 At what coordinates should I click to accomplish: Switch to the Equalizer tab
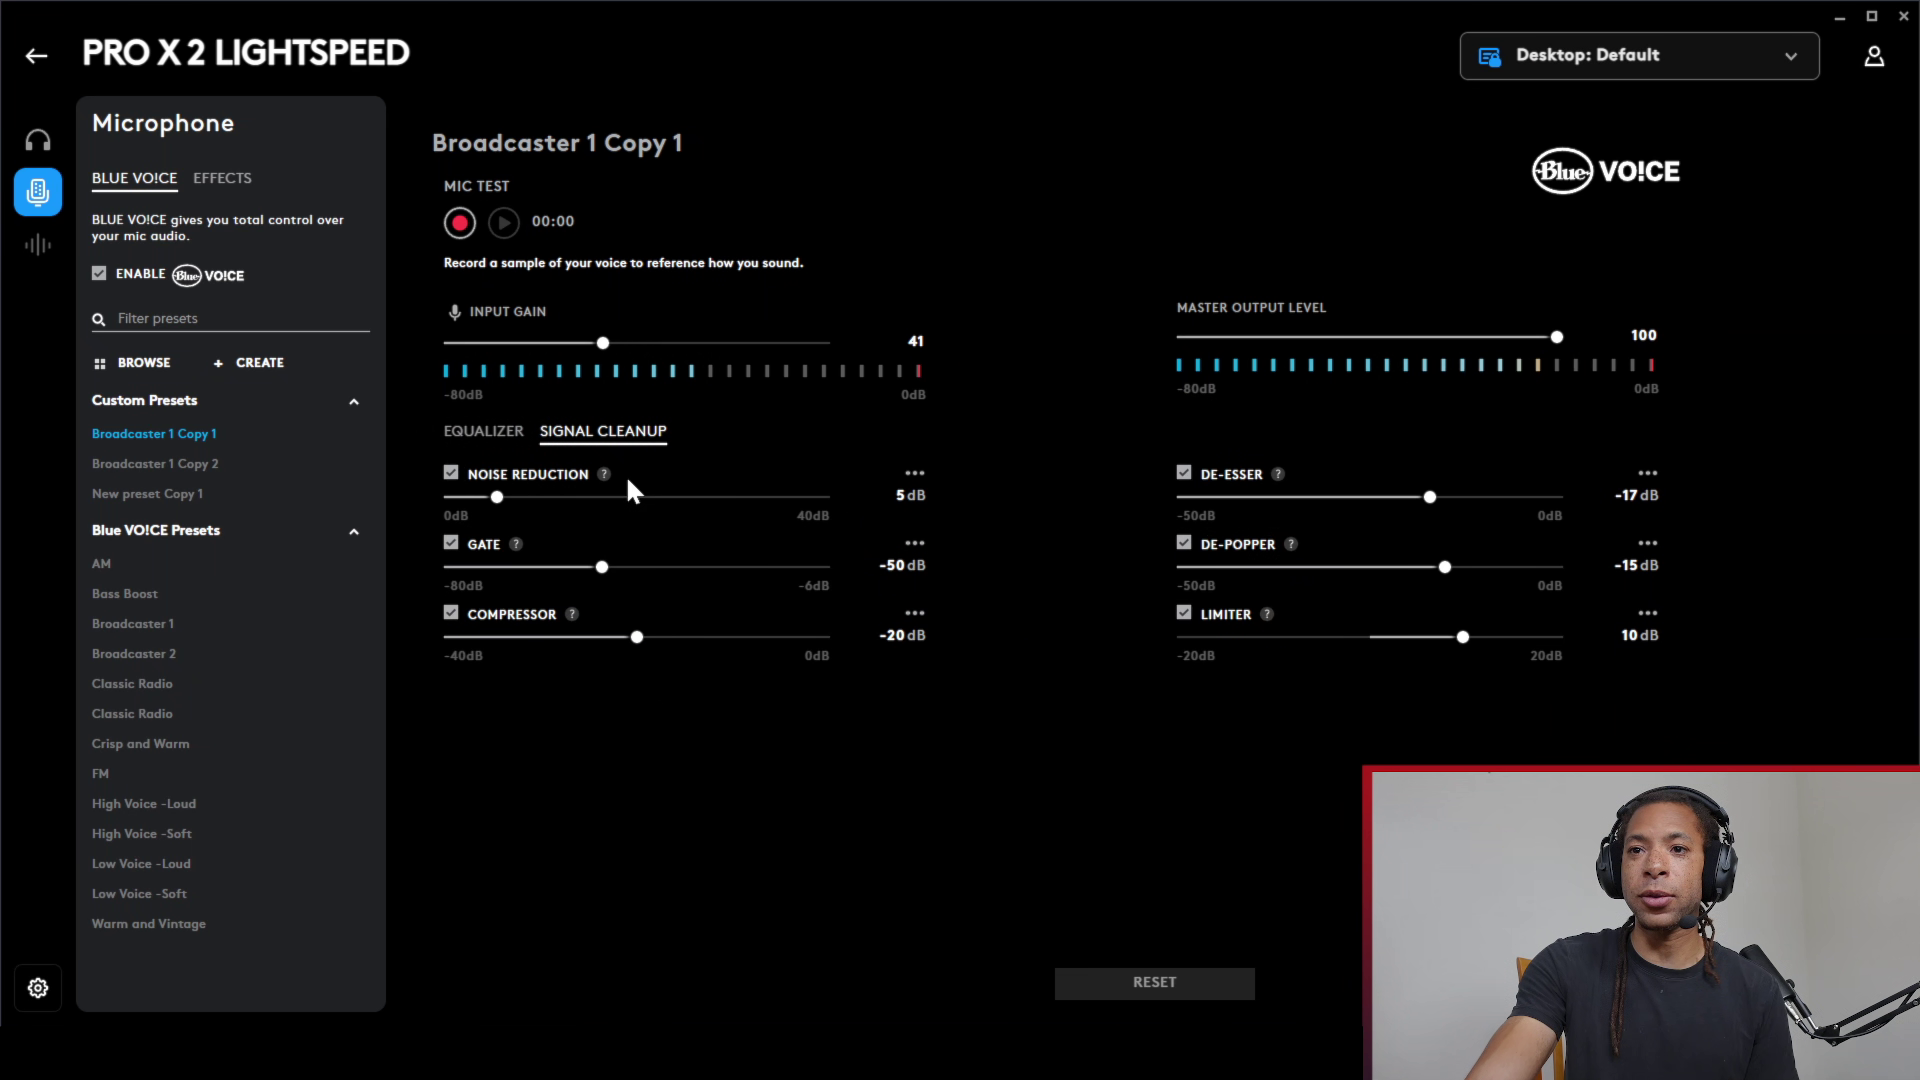[x=483, y=431]
